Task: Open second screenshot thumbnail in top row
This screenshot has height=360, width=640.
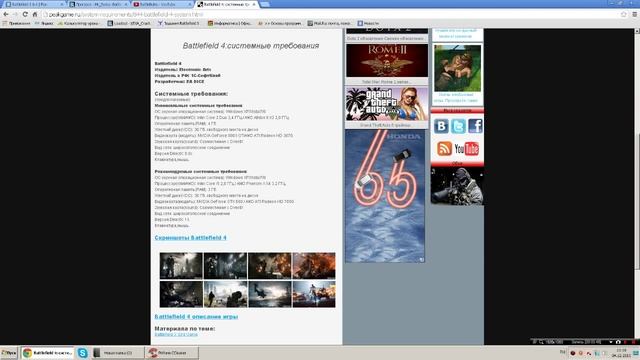Action: 225,266
